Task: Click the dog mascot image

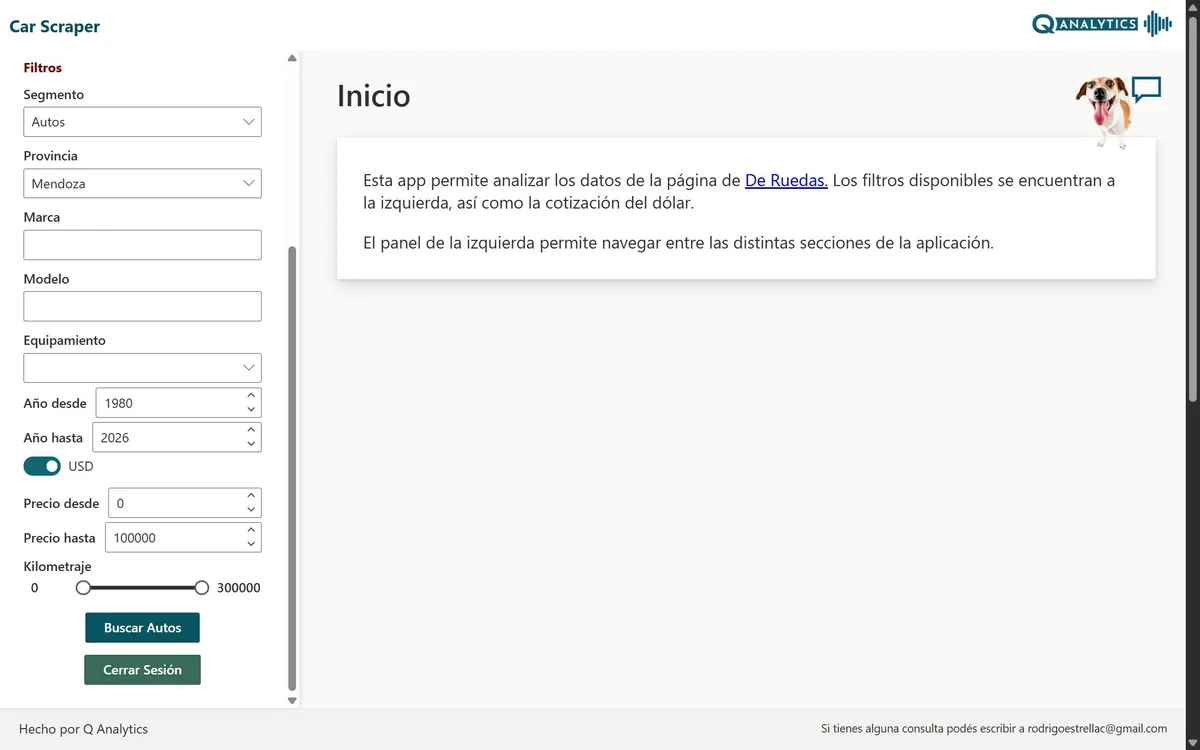Action: point(1103,112)
